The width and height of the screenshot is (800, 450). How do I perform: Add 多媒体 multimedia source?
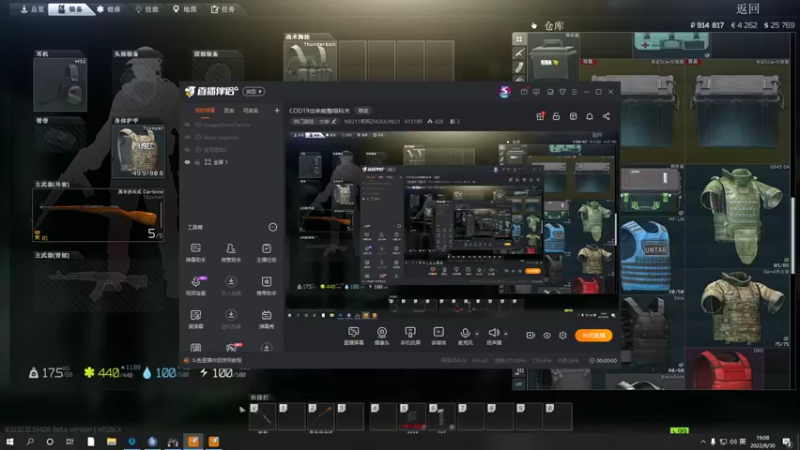[438, 336]
